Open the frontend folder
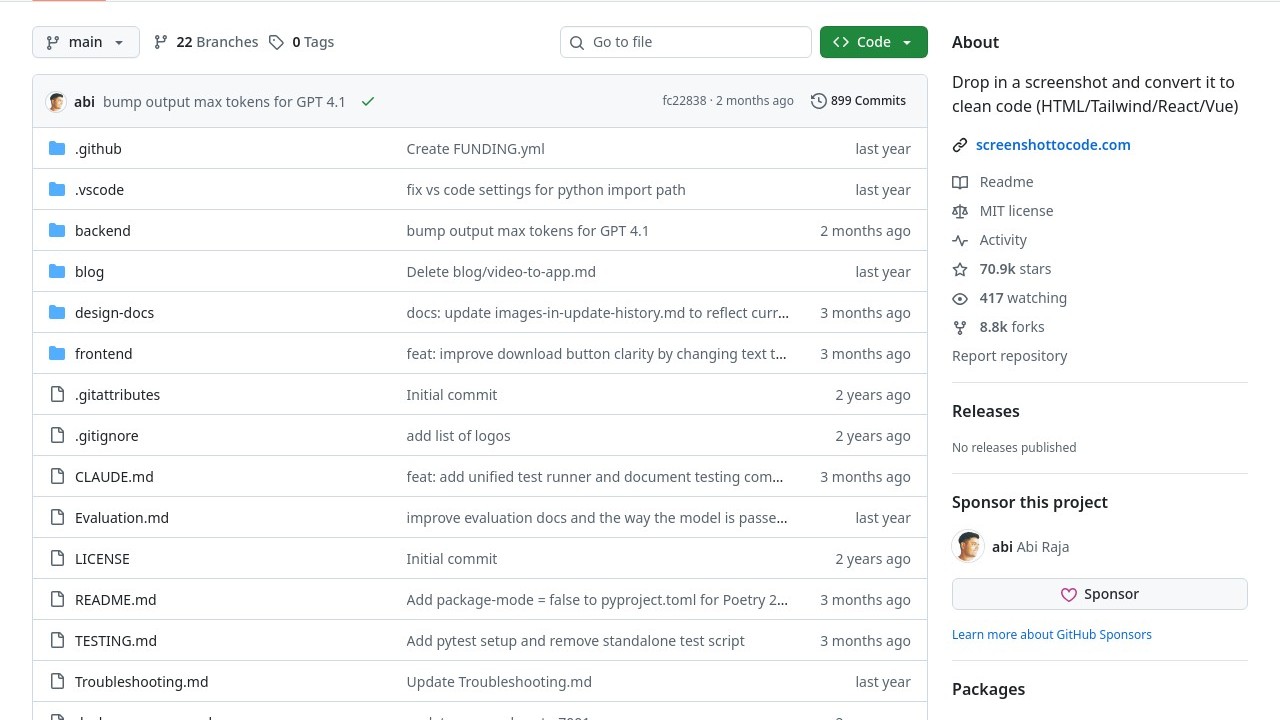Viewport: 1280px width, 720px height. (103, 354)
